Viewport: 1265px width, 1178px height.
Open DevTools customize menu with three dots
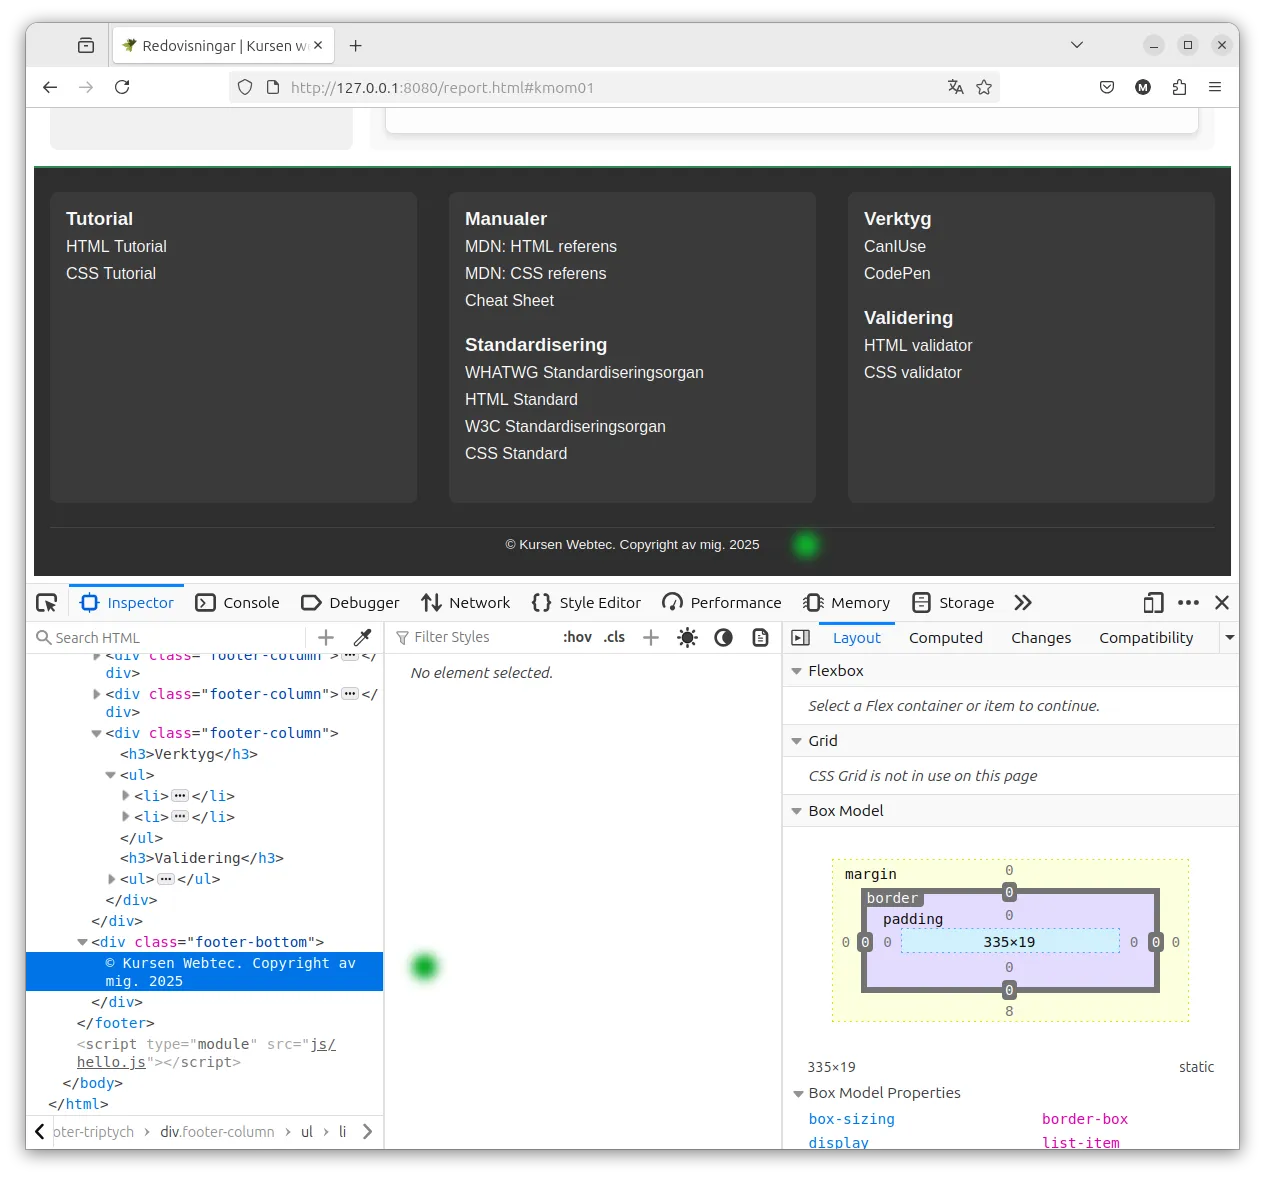tap(1188, 603)
